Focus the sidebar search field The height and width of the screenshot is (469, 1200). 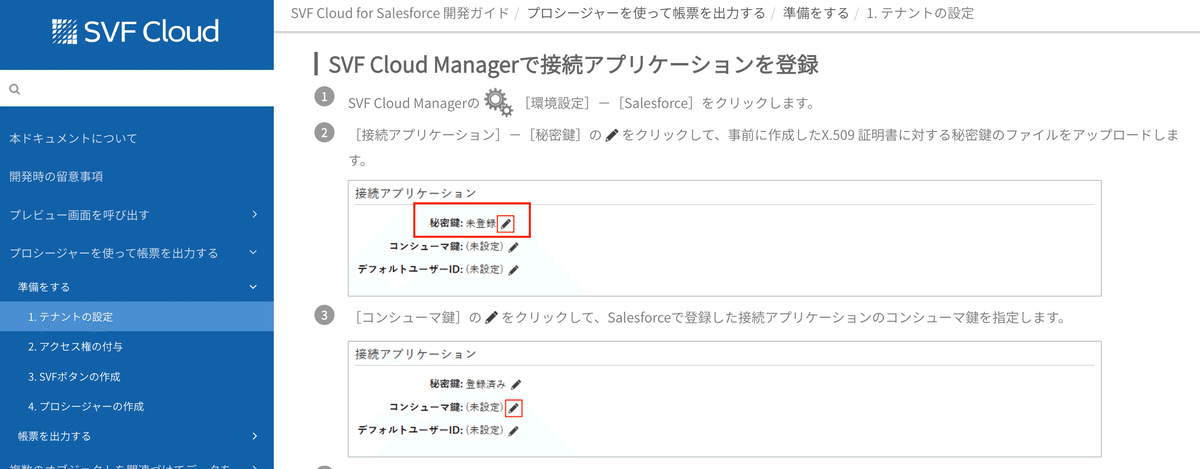(137, 89)
